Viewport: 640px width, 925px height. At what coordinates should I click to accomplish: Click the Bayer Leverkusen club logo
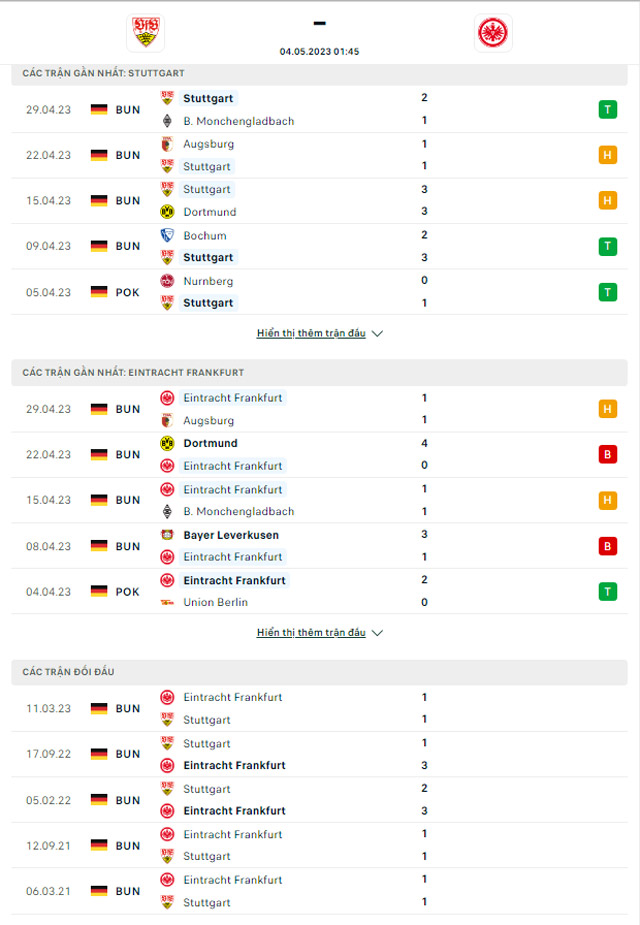click(167, 535)
